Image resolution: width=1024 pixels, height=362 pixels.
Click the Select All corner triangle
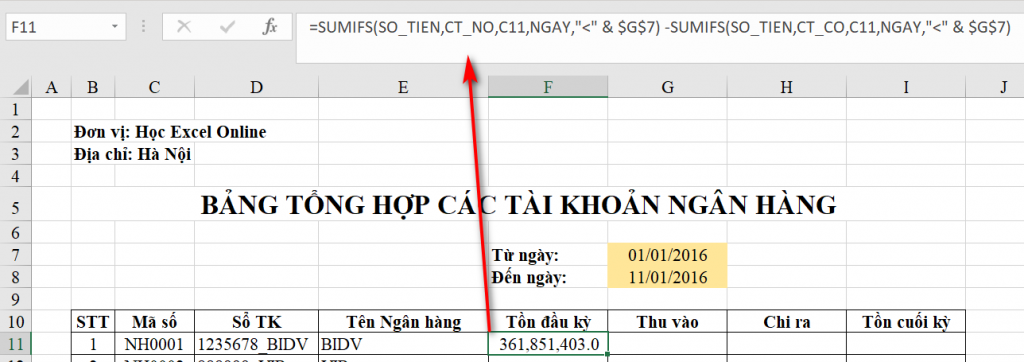pos(21,87)
